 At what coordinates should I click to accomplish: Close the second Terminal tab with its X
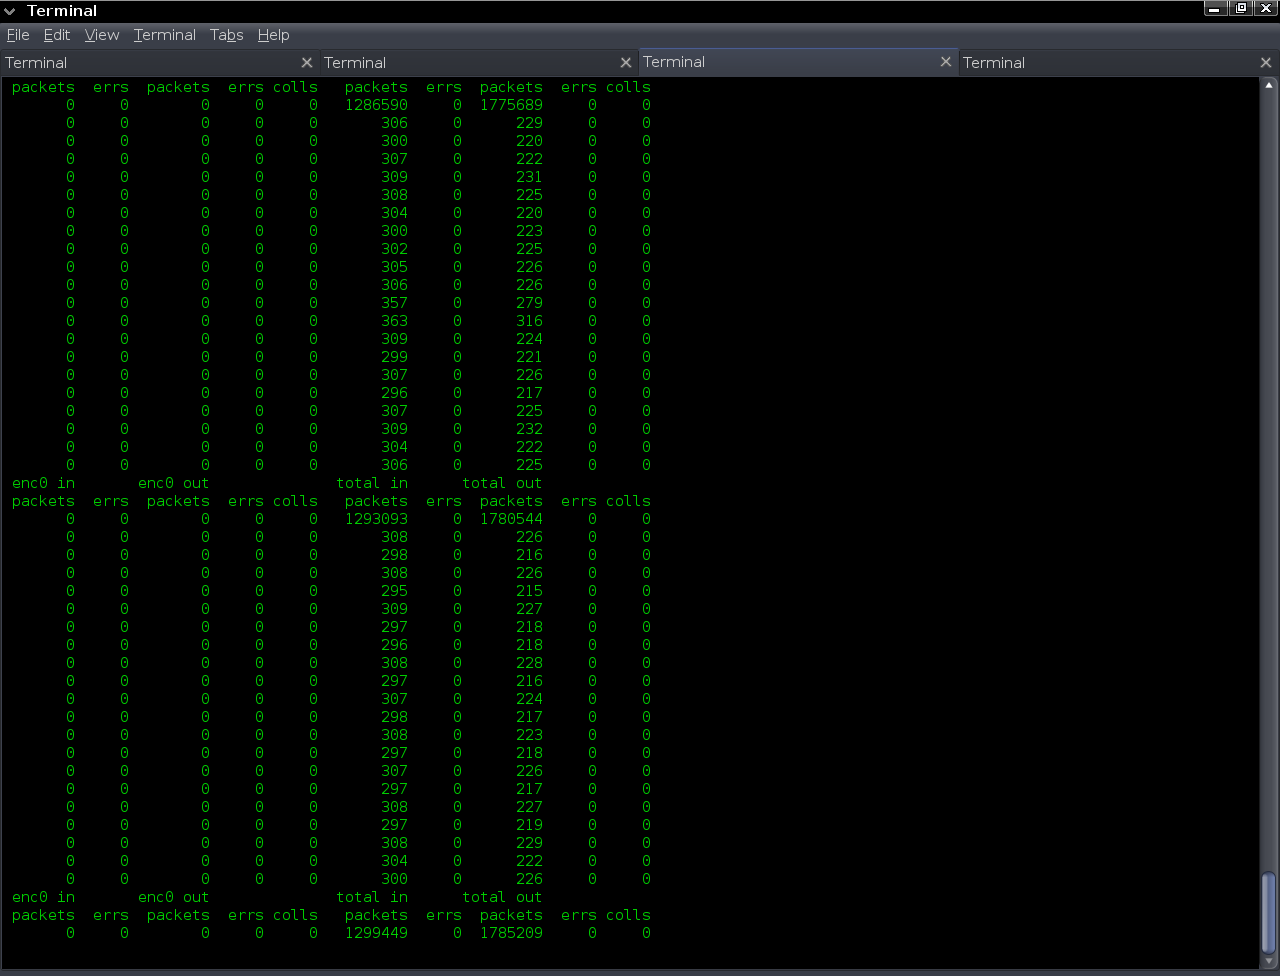click(x=626, y=63)
